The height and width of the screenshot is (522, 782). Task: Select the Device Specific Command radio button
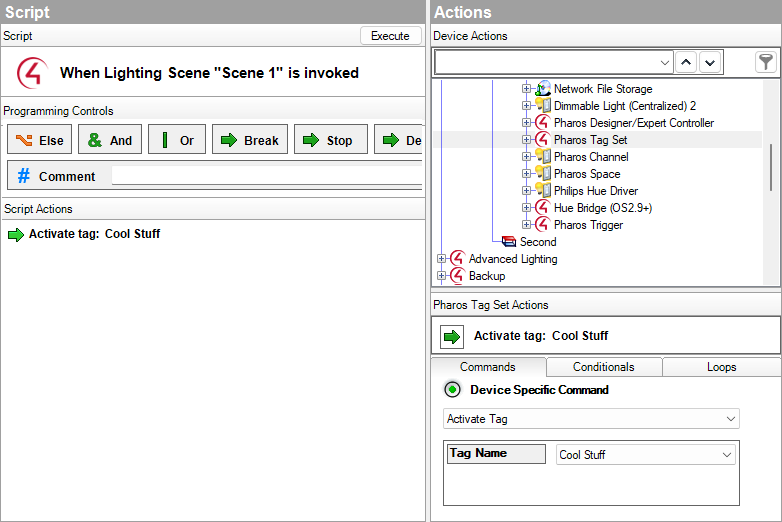pyautogui.click(x=453, y=390)
